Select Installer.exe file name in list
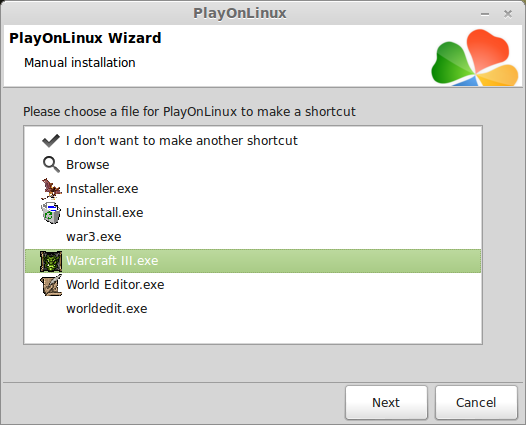 tap(102, 189)
